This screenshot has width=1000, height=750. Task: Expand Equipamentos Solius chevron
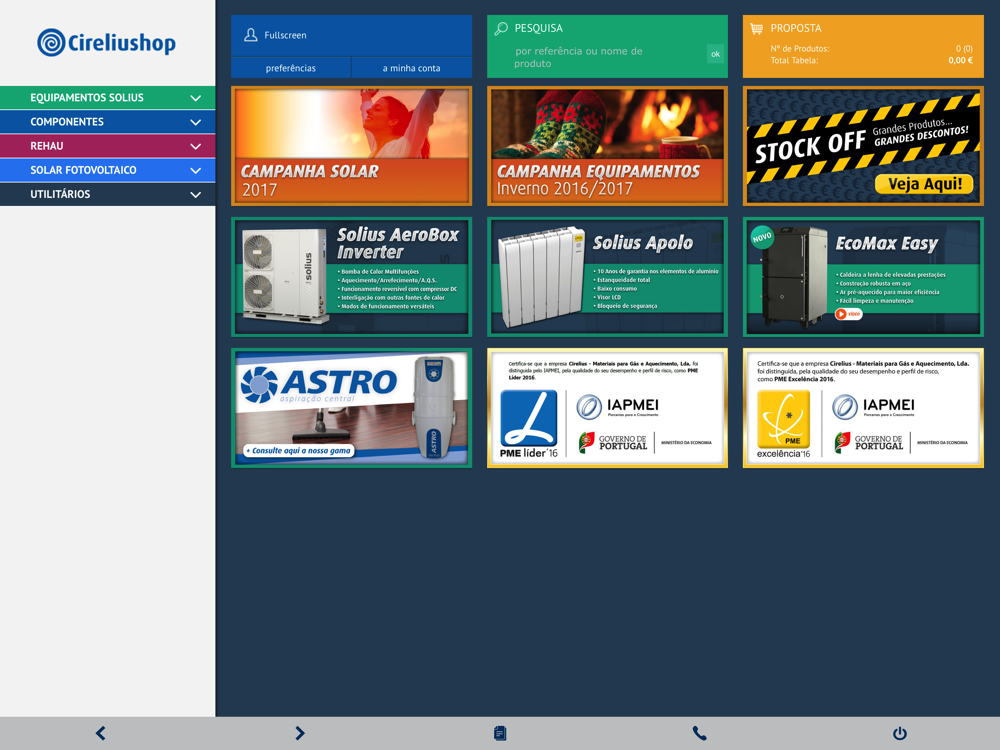coord(196,98)
